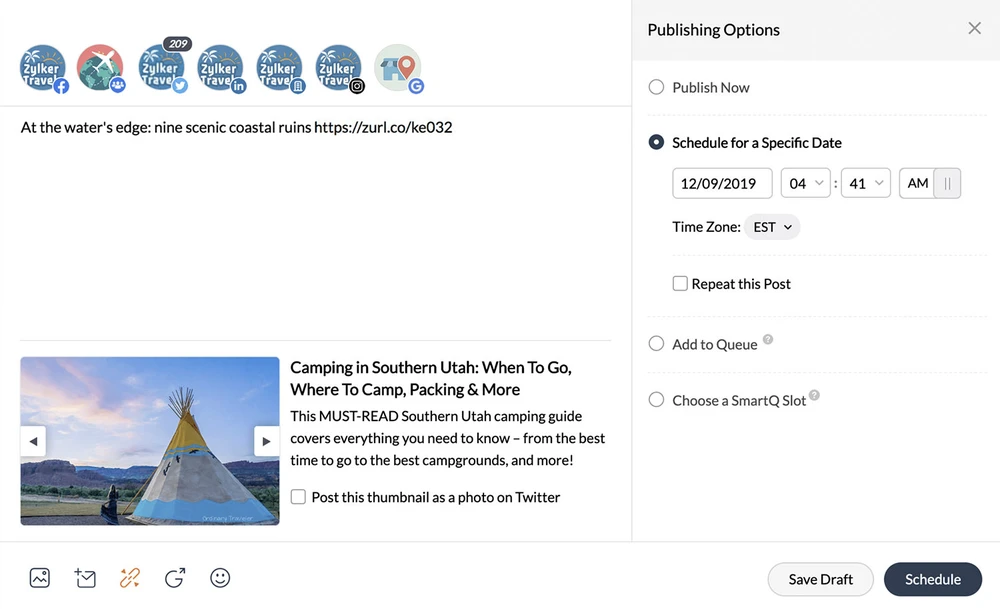
Task: Expand the EST time zone dropdown
Action: point(772,227)
